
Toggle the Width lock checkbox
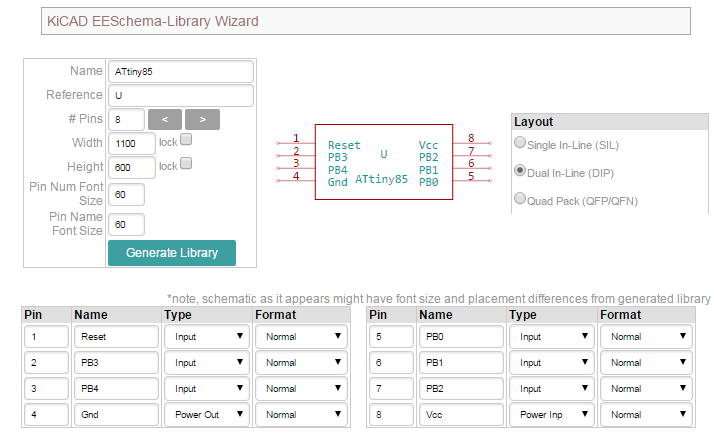(186, 139)
